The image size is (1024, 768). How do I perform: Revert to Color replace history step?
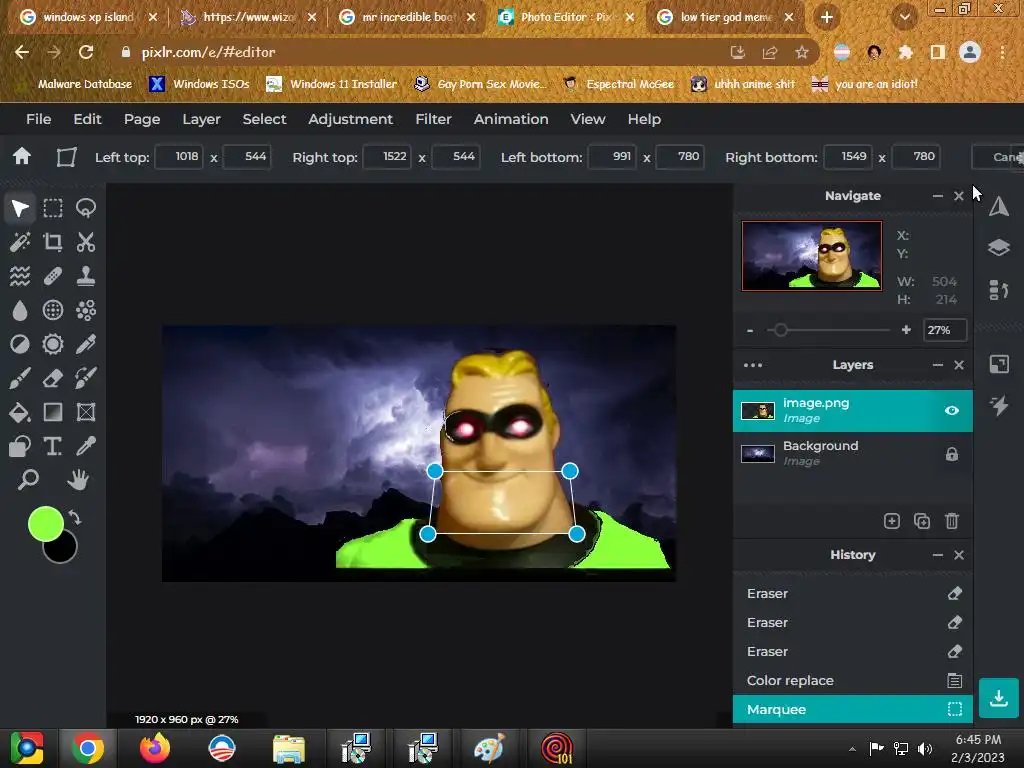pyautogui.click(x=853, y=680)
